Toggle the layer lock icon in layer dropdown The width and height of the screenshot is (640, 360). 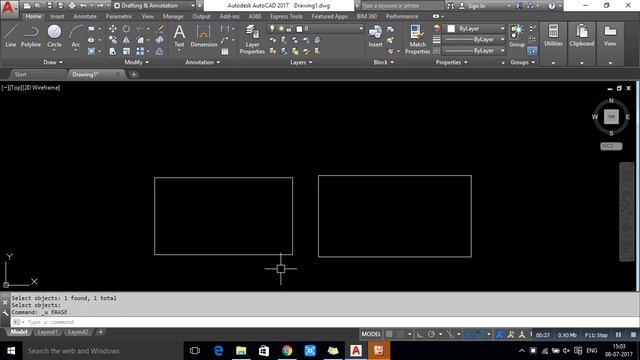[289, 29]
